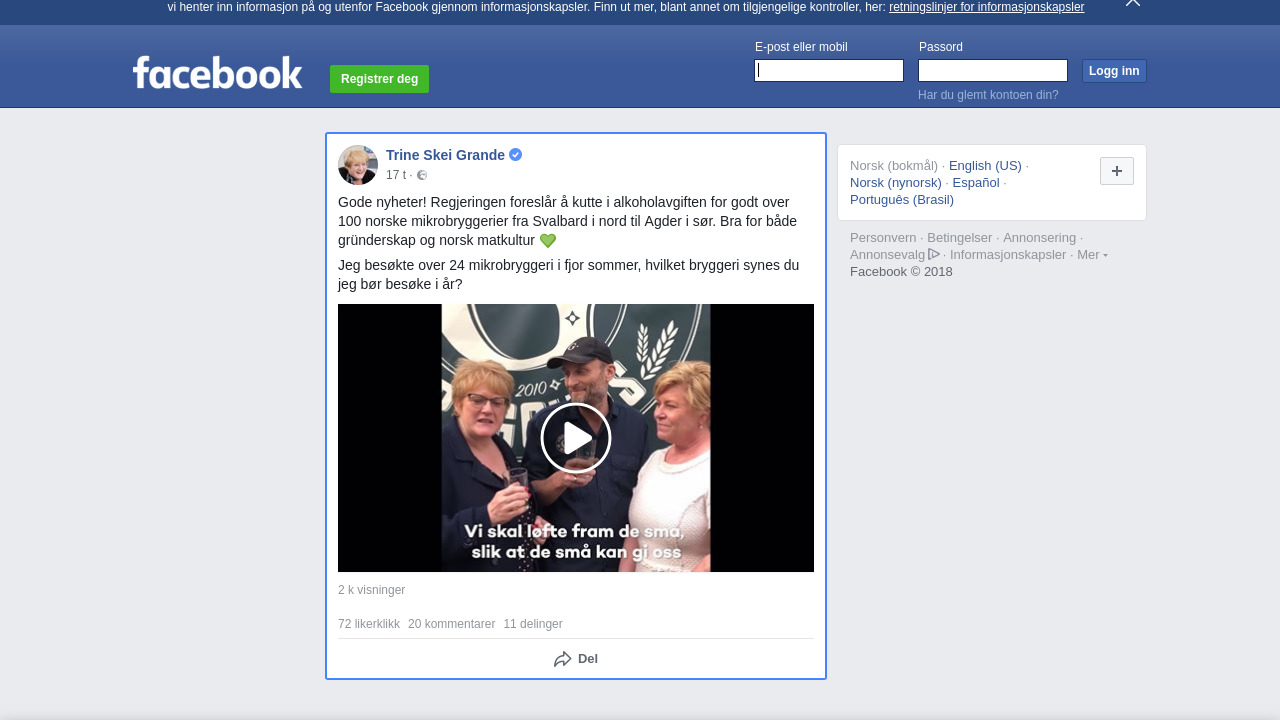Open the 17 t timestamp link
The image size is (1280, 720).
tap(396, 175)
